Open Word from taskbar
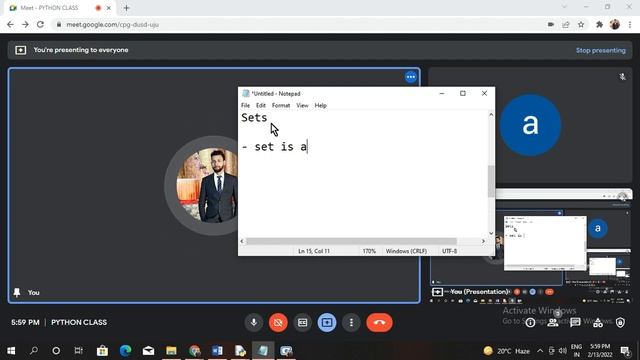The width and height of the screenshot is (640, 360). (x=218, y=351)
